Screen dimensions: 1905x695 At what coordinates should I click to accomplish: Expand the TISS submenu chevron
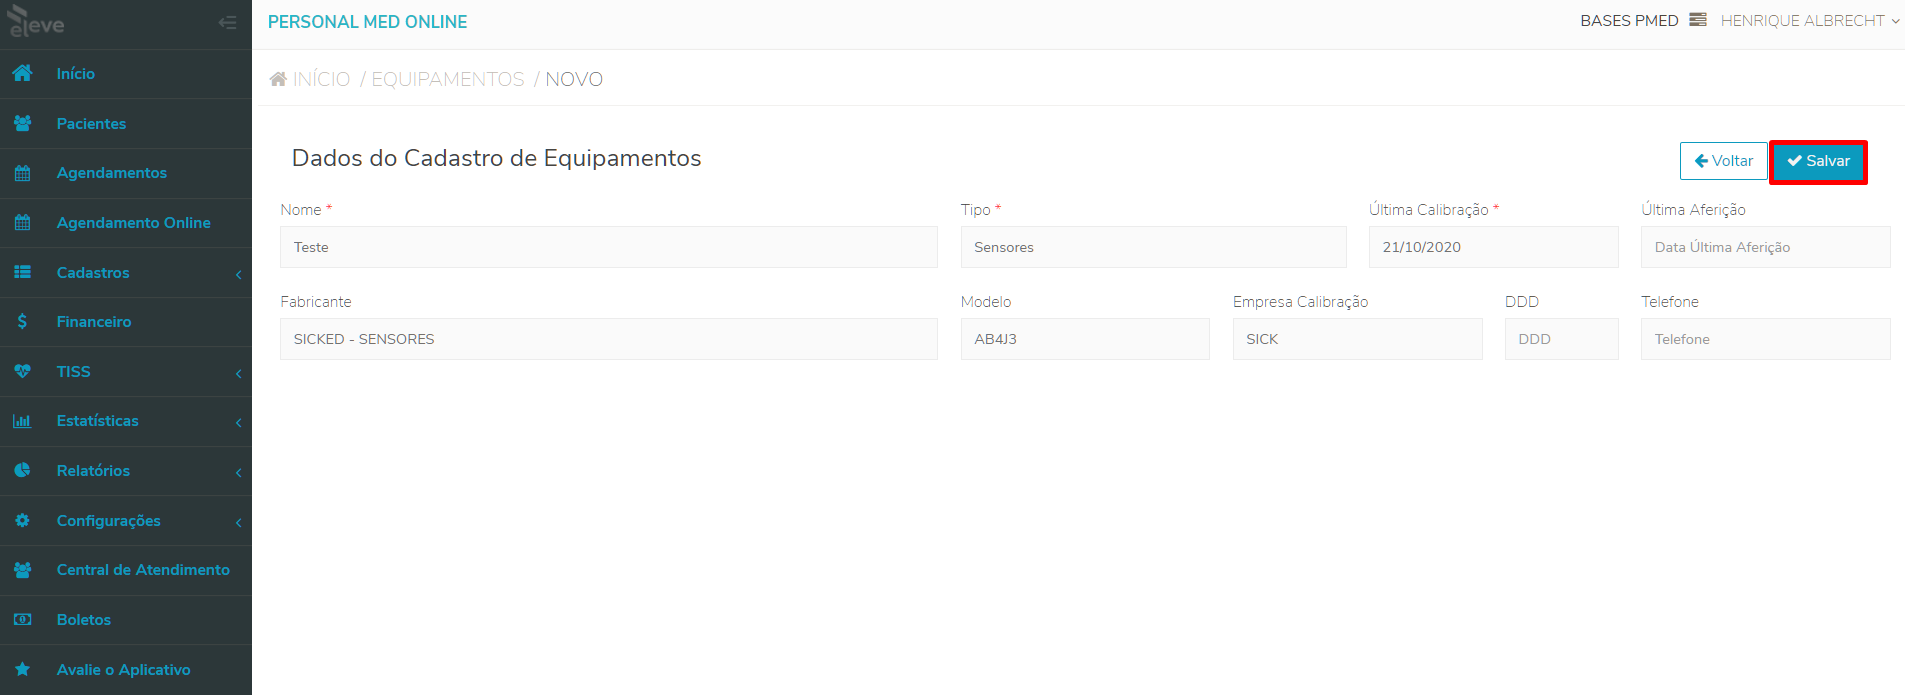click(x=239, y=373)
